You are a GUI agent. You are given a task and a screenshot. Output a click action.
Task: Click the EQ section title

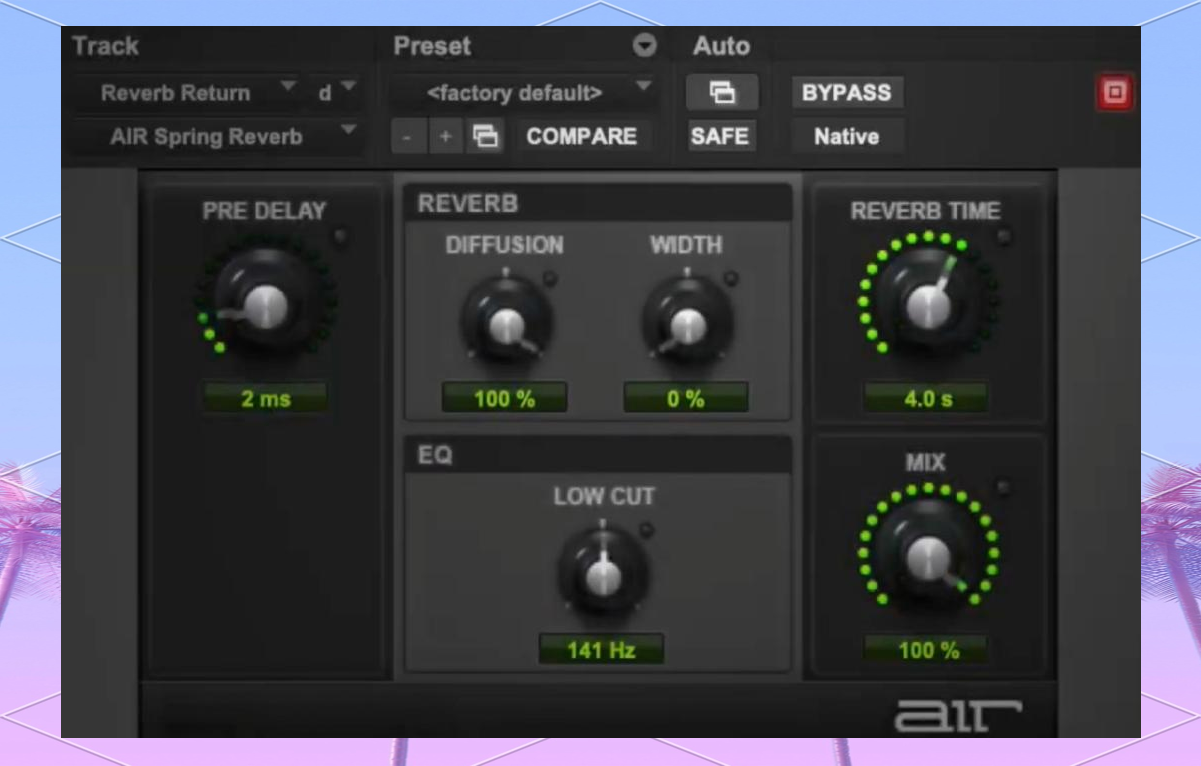(x=435, y=455)
